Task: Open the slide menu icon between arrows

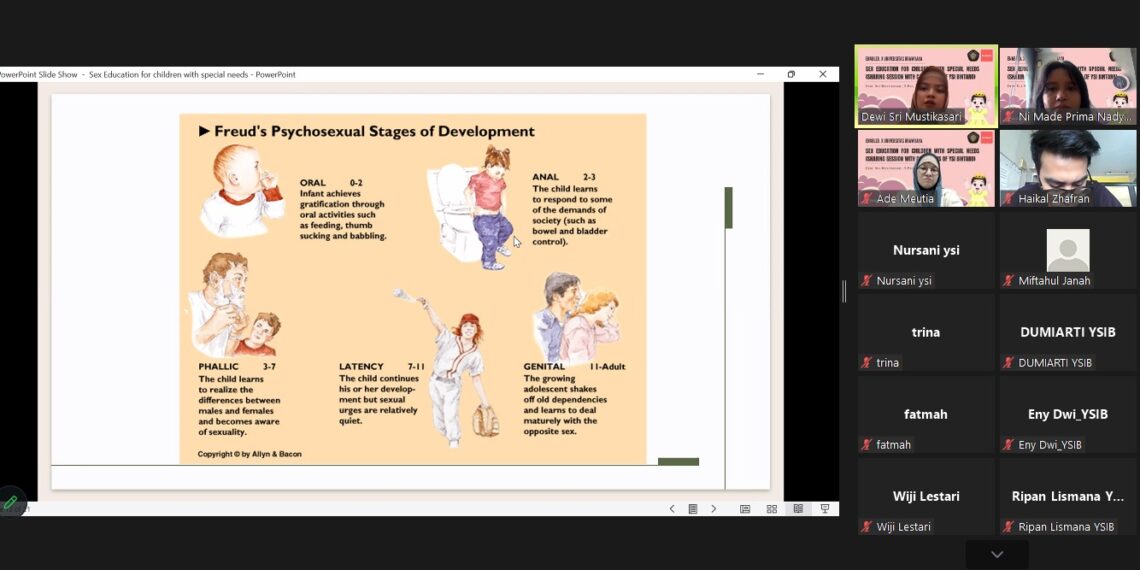Action: (692, 509)
